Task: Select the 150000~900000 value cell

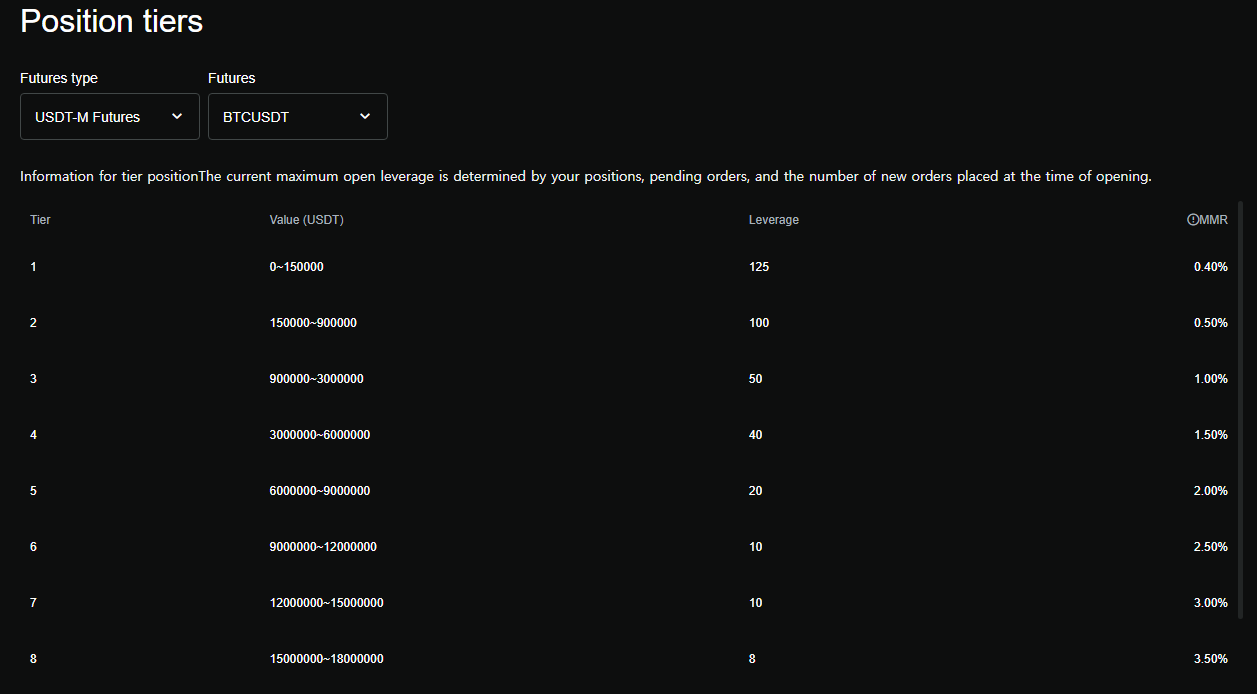Action: [313, 323]
